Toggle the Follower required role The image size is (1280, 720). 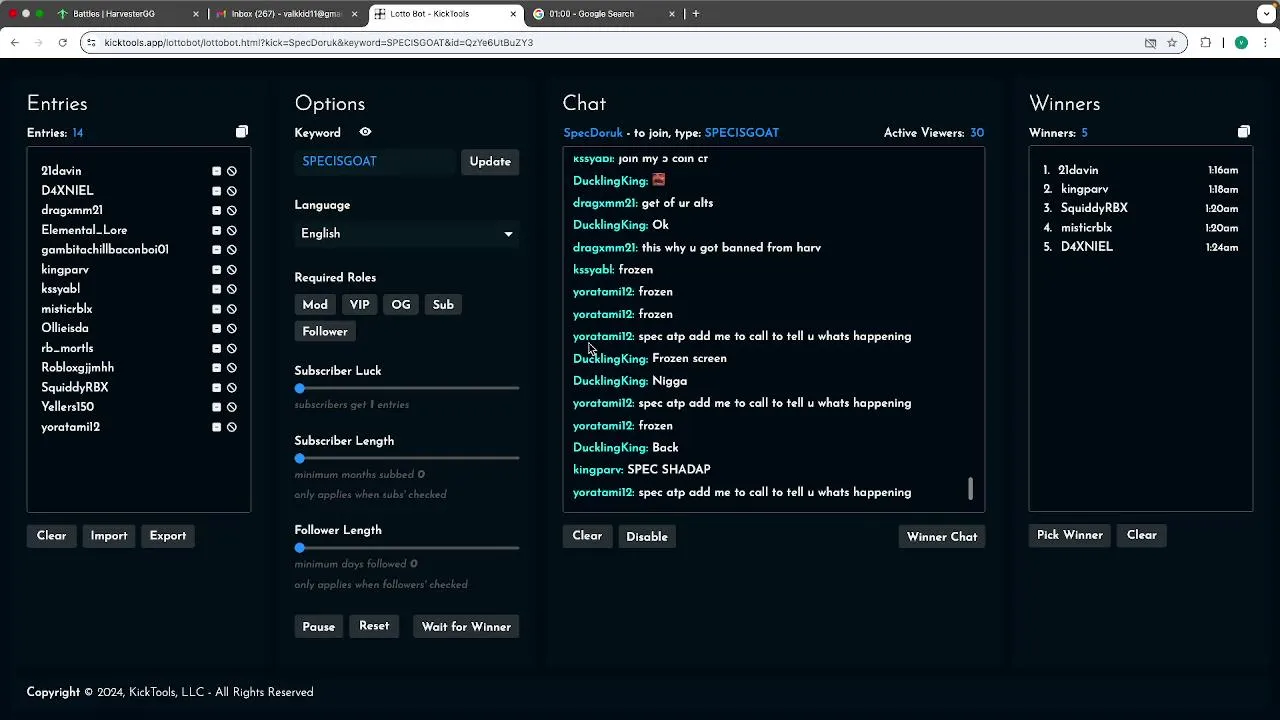click(x=325, y=332)
